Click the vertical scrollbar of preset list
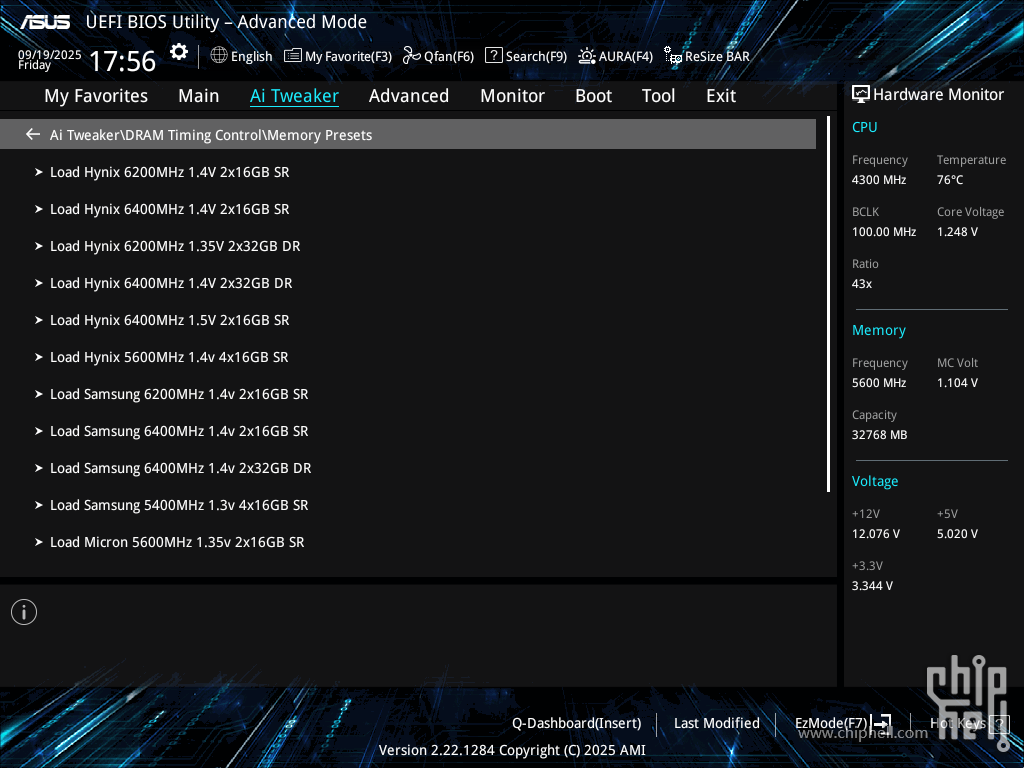 (828, 304)
